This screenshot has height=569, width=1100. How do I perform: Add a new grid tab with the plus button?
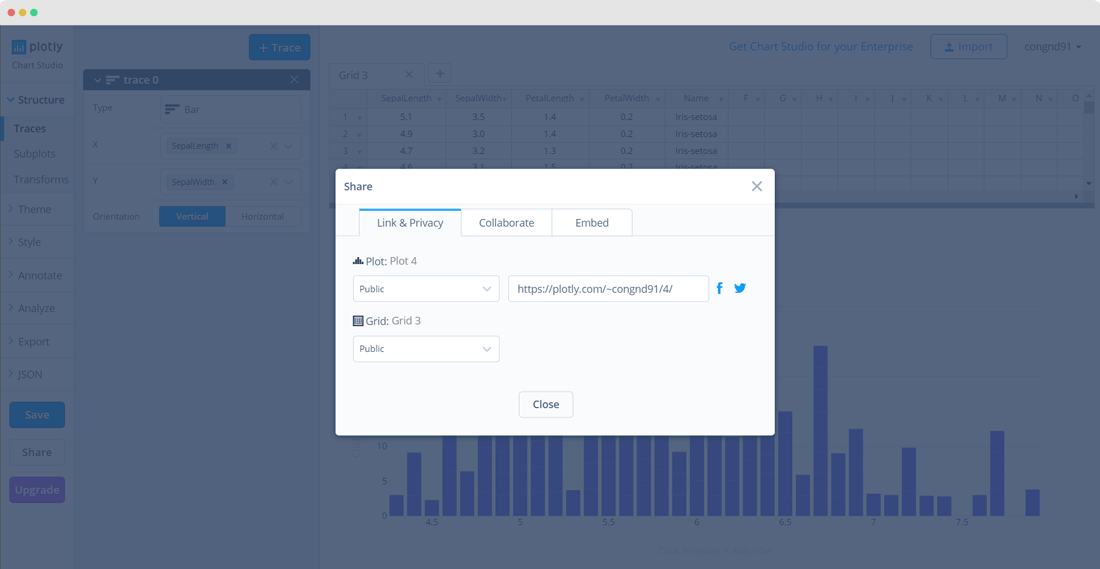(x=440, y=73)
